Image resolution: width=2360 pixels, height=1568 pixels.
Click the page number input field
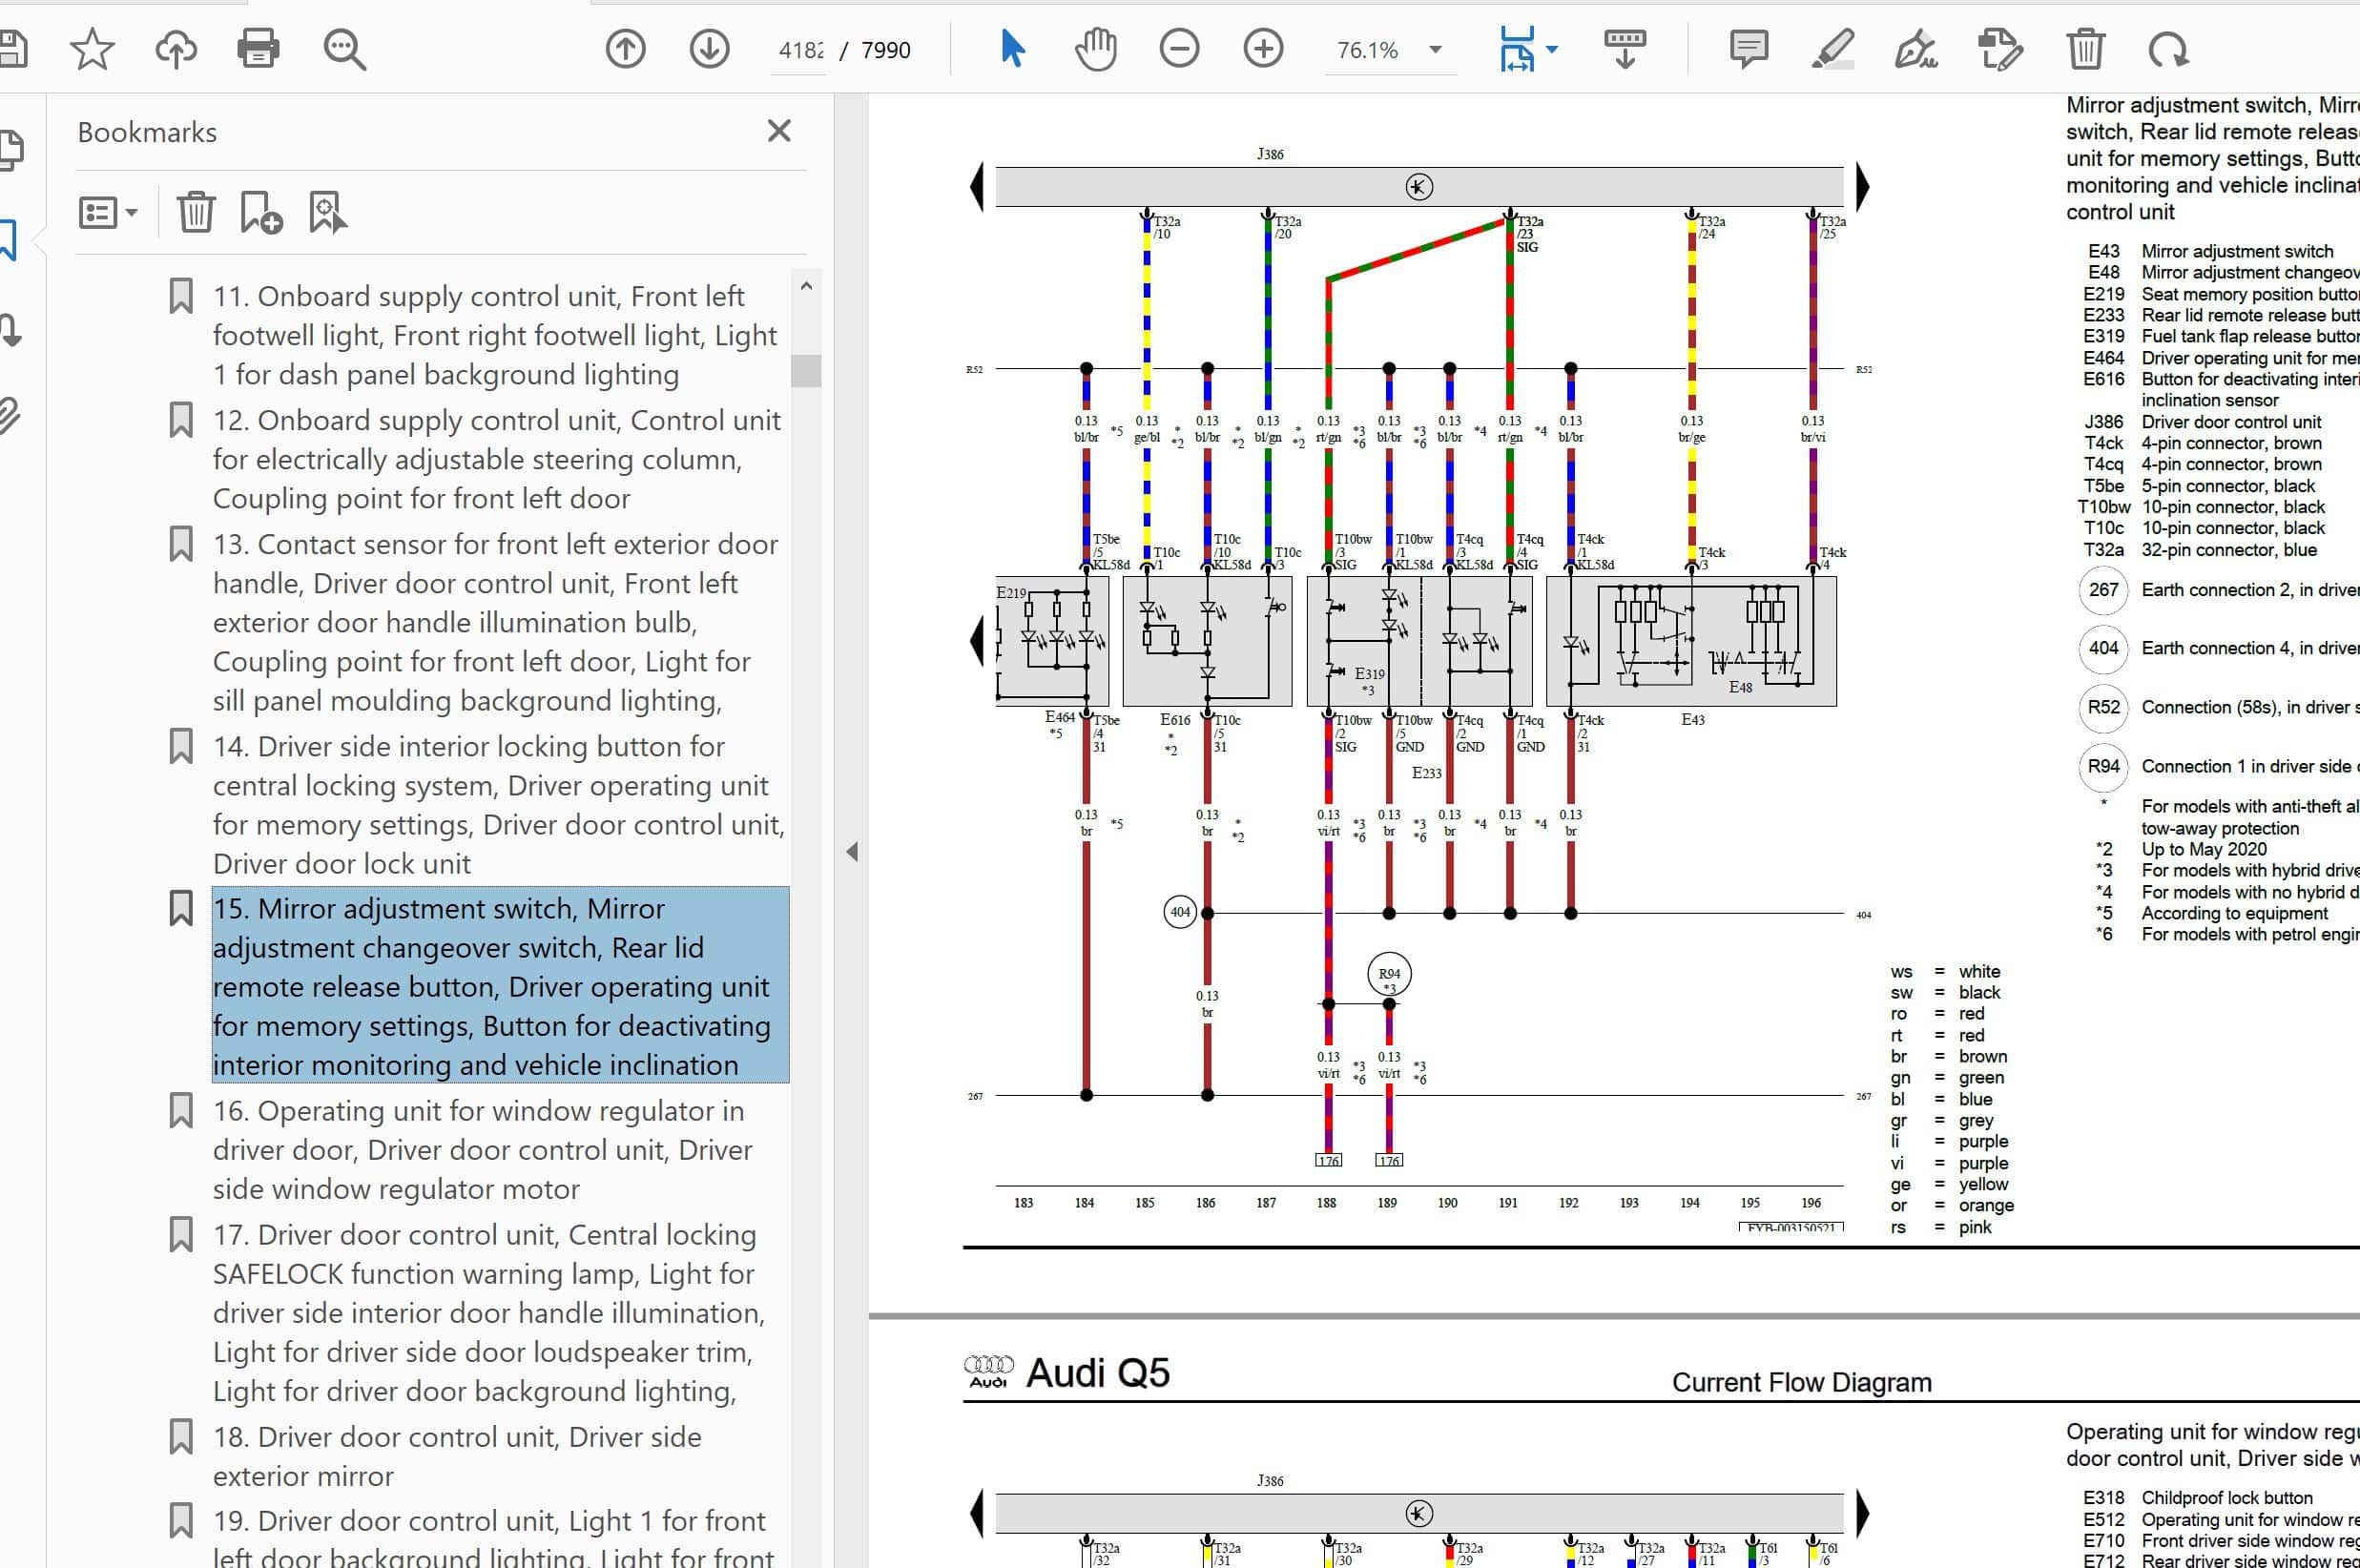click(801, 50)
